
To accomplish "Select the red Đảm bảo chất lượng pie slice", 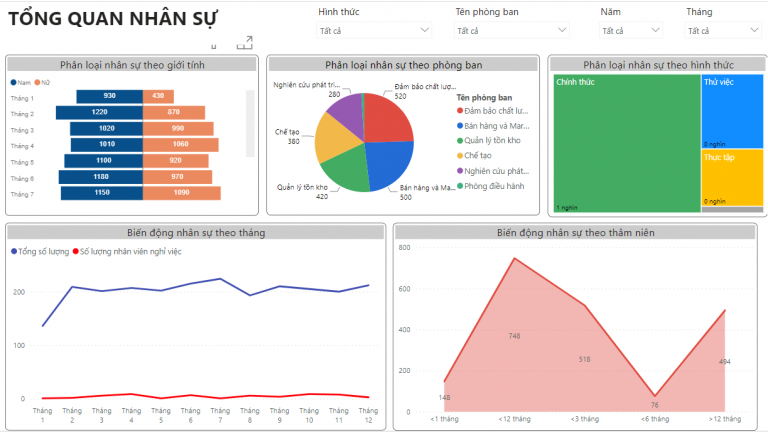I will 387,118.
